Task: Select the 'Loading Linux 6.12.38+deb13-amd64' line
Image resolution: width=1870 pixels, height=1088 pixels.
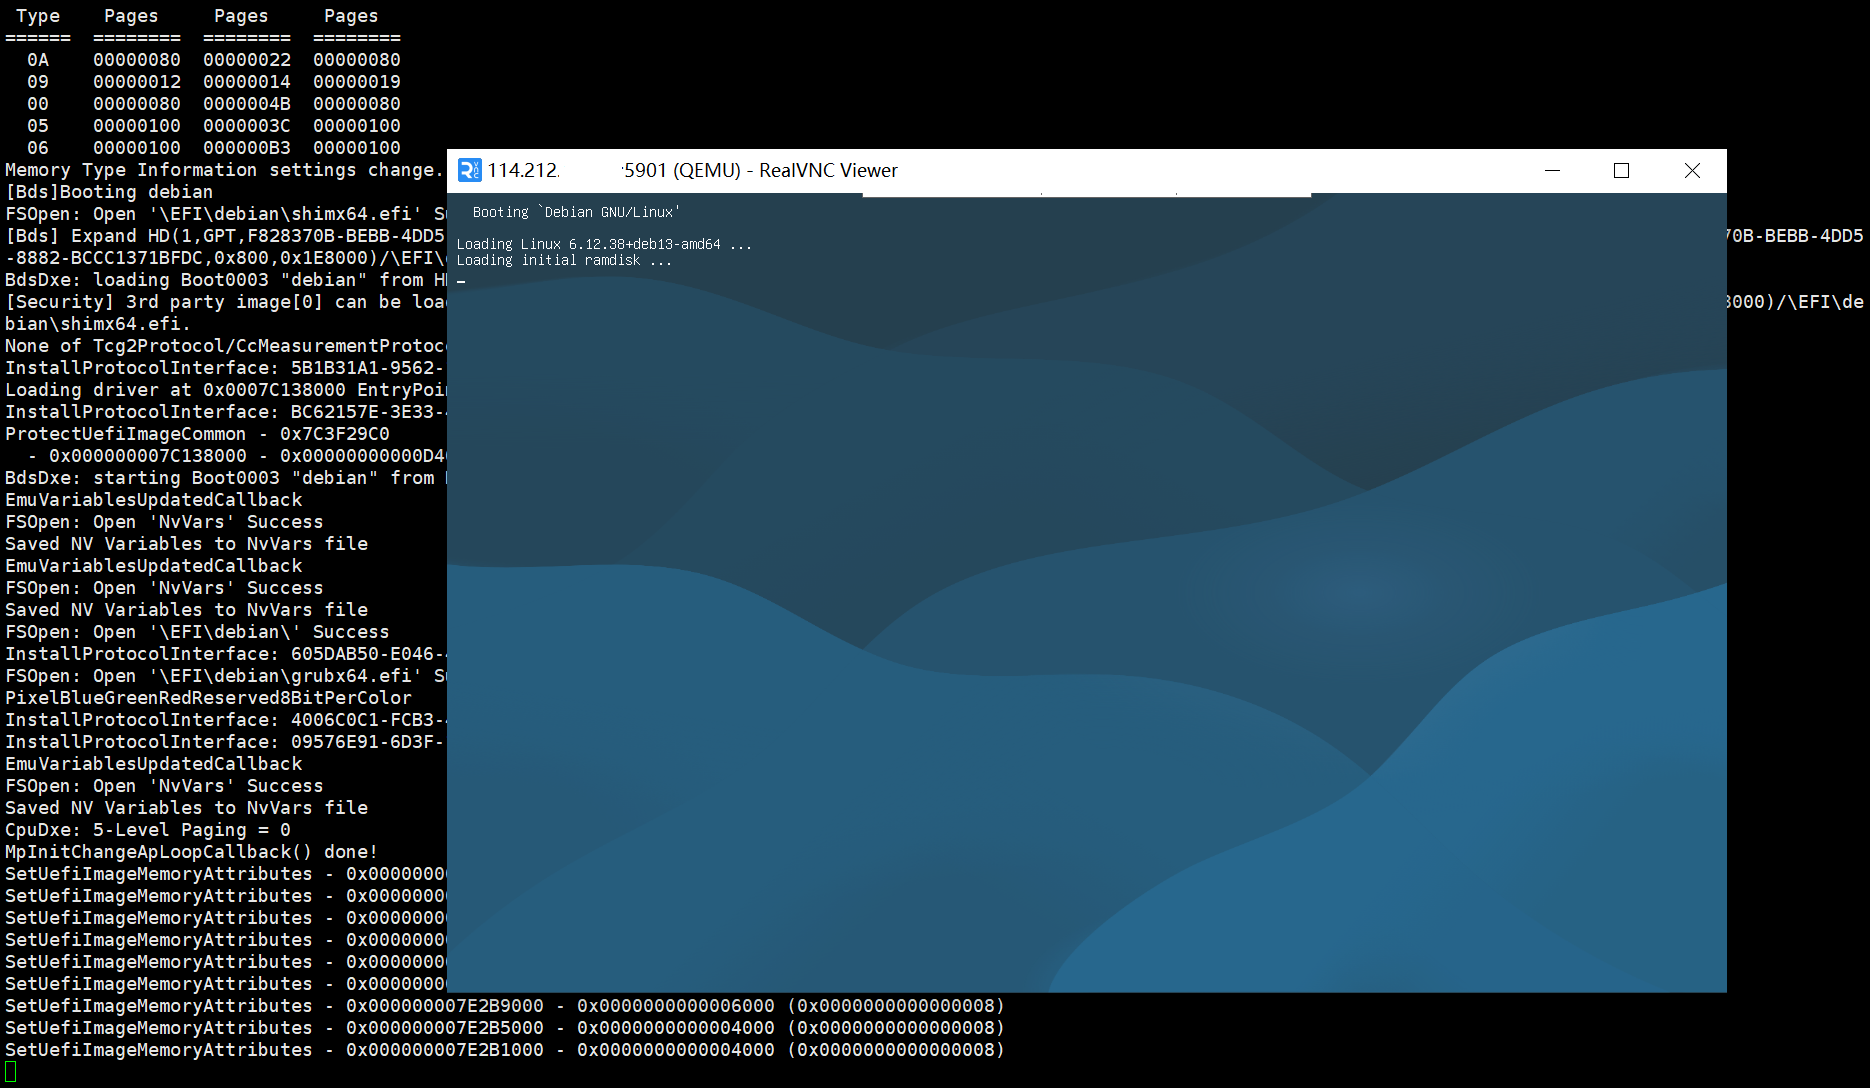Action: click(x=605, y=243)
